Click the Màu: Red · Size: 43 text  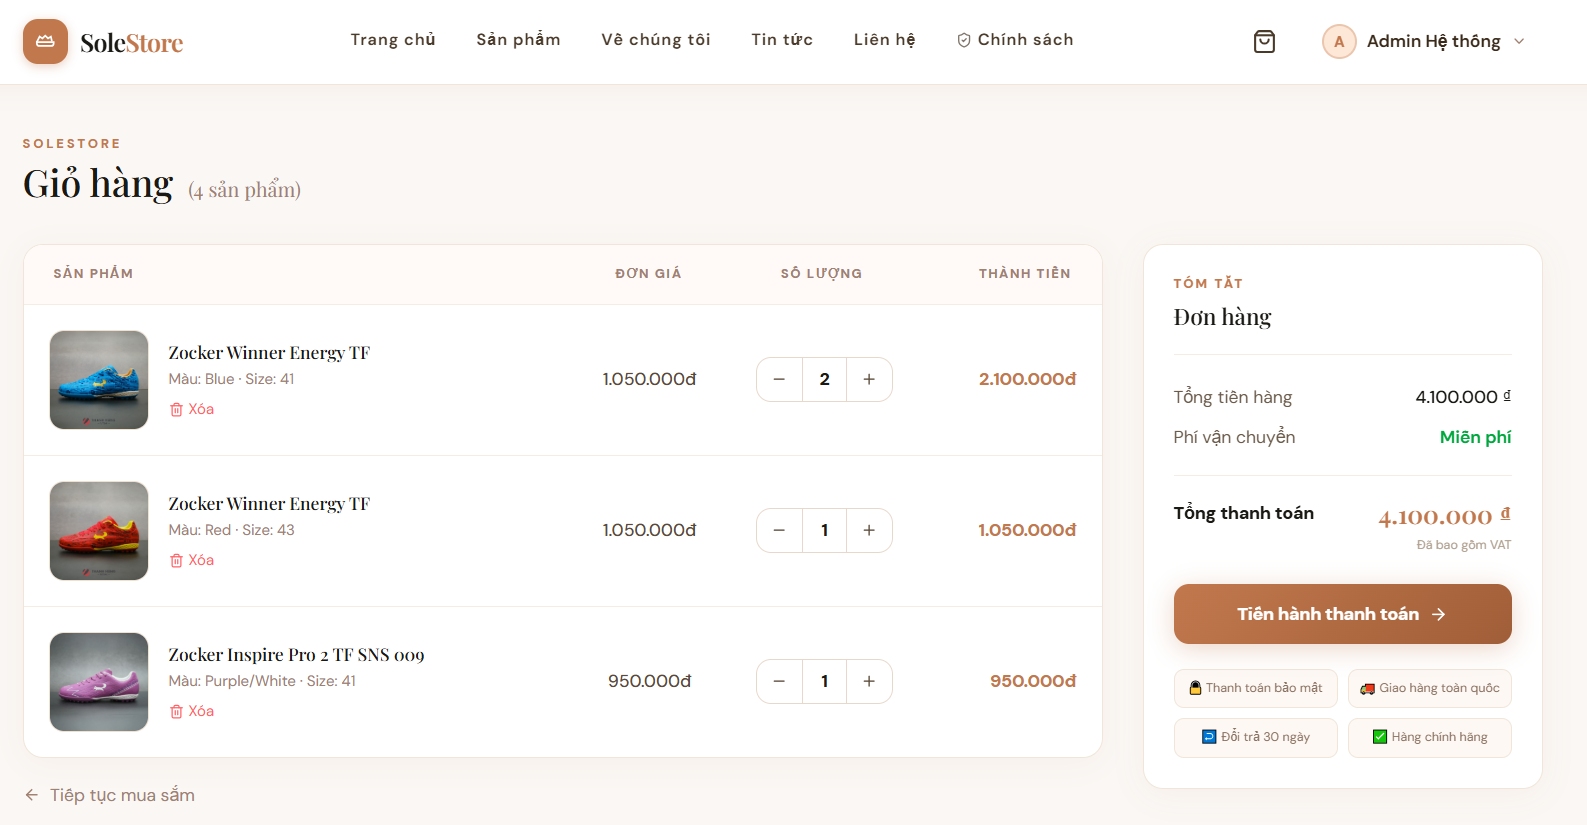231,530
